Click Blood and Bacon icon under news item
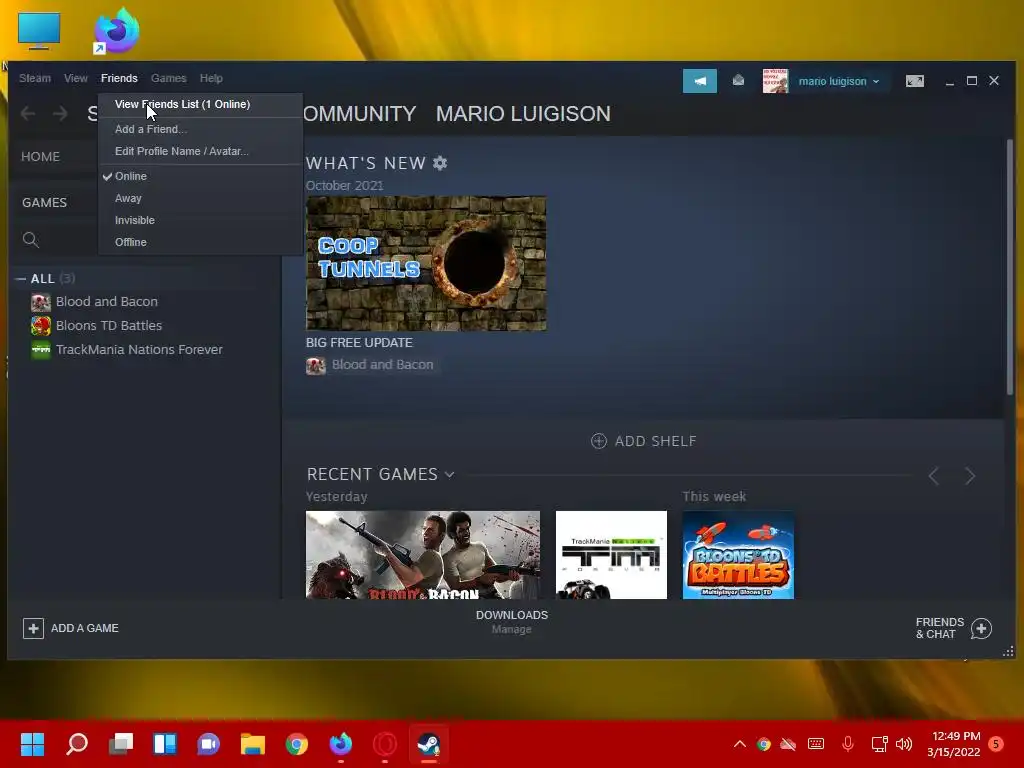Image resolution: width=1024 pixels, height=768 pixels. pyautogui.click(x=315, y=366)
